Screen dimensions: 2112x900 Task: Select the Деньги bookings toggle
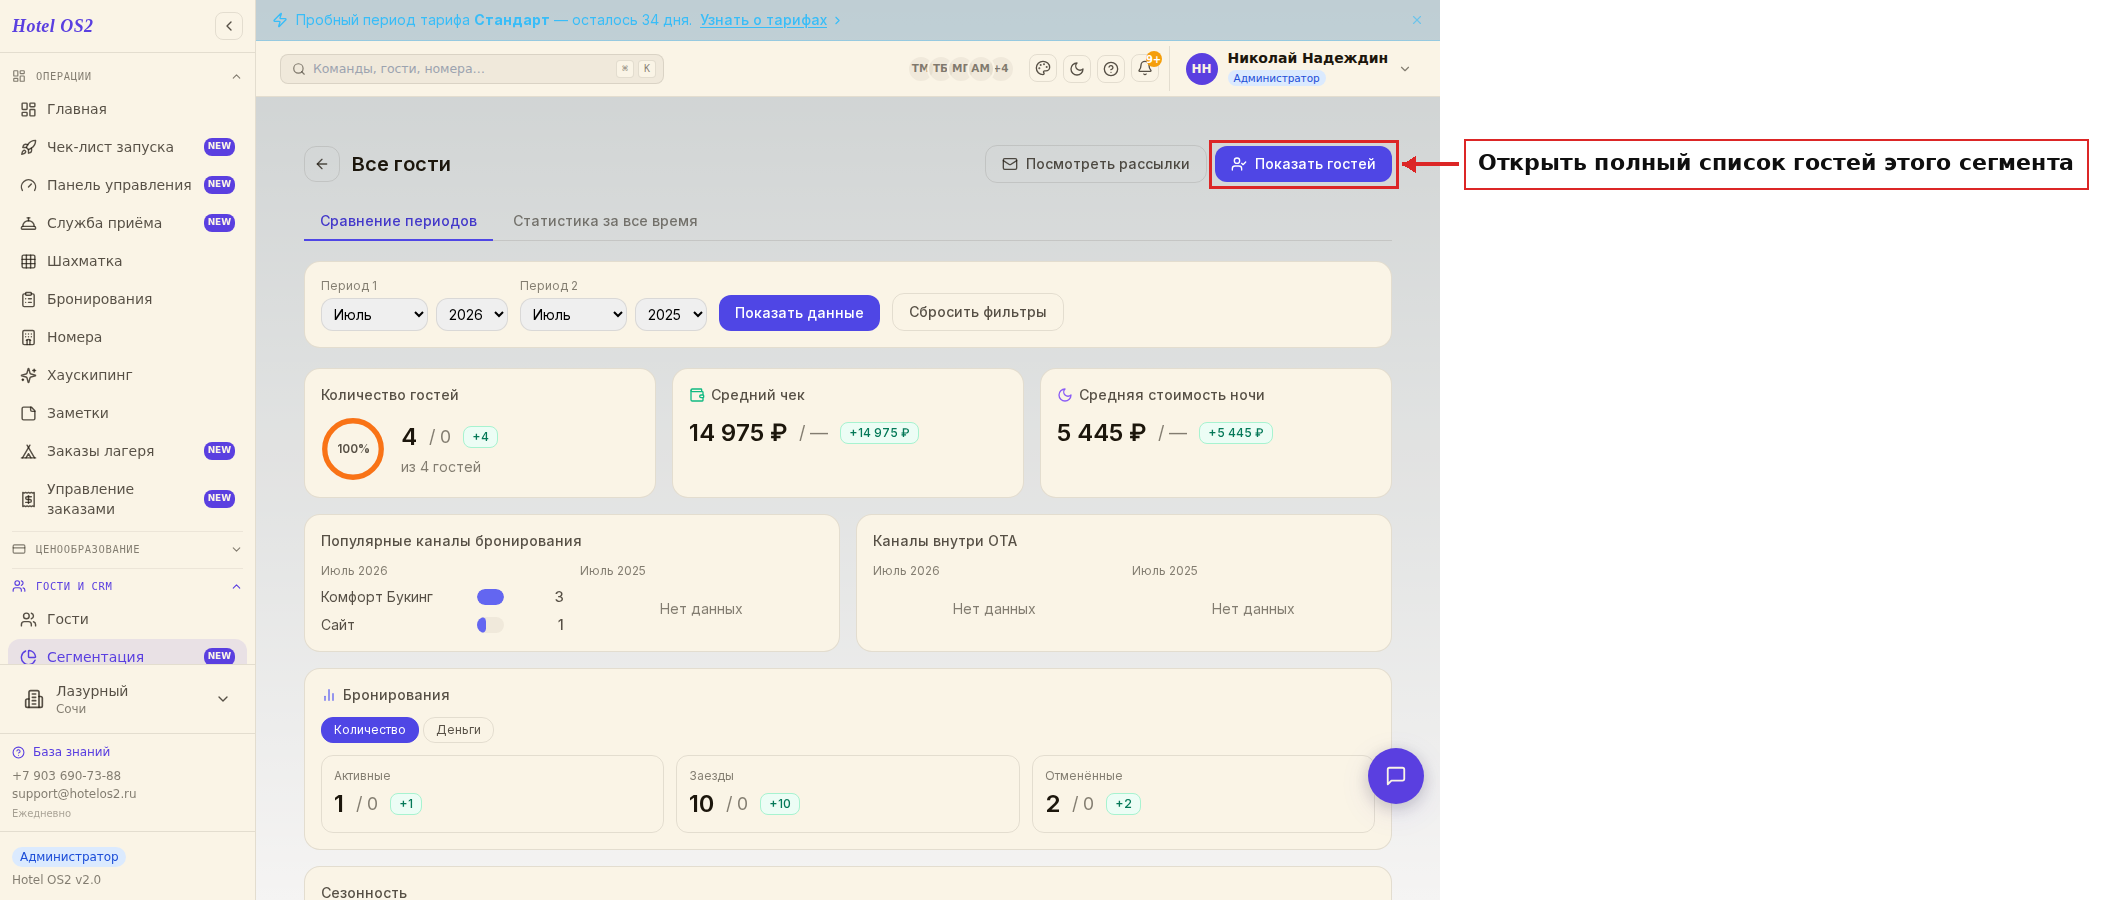pos(458,730)
